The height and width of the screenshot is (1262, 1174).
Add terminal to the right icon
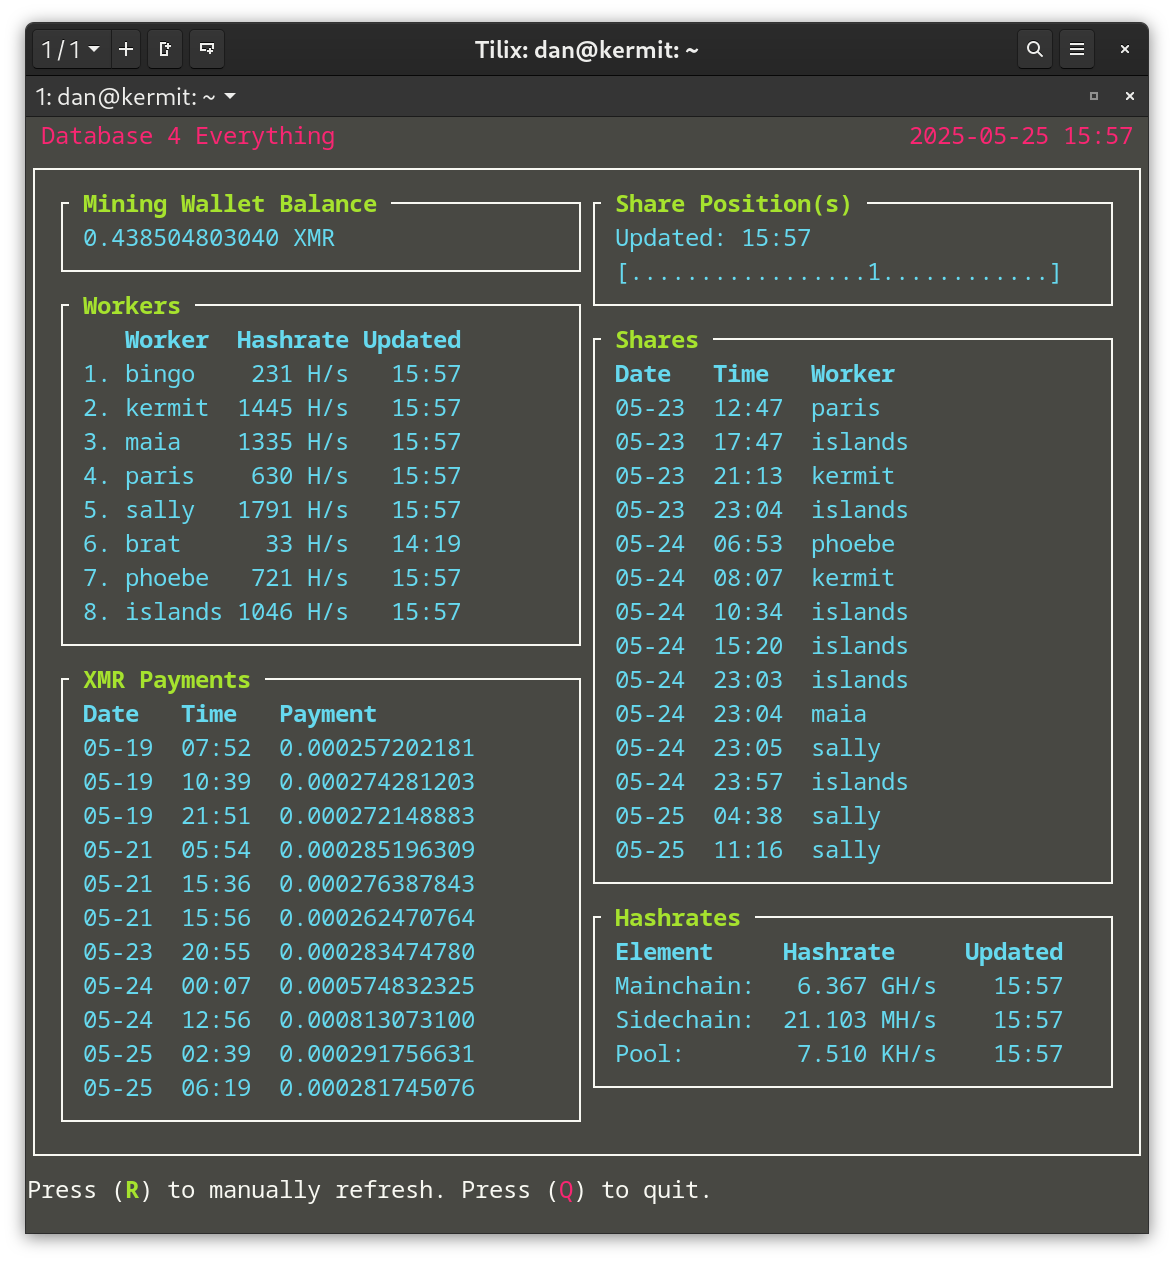166,49
